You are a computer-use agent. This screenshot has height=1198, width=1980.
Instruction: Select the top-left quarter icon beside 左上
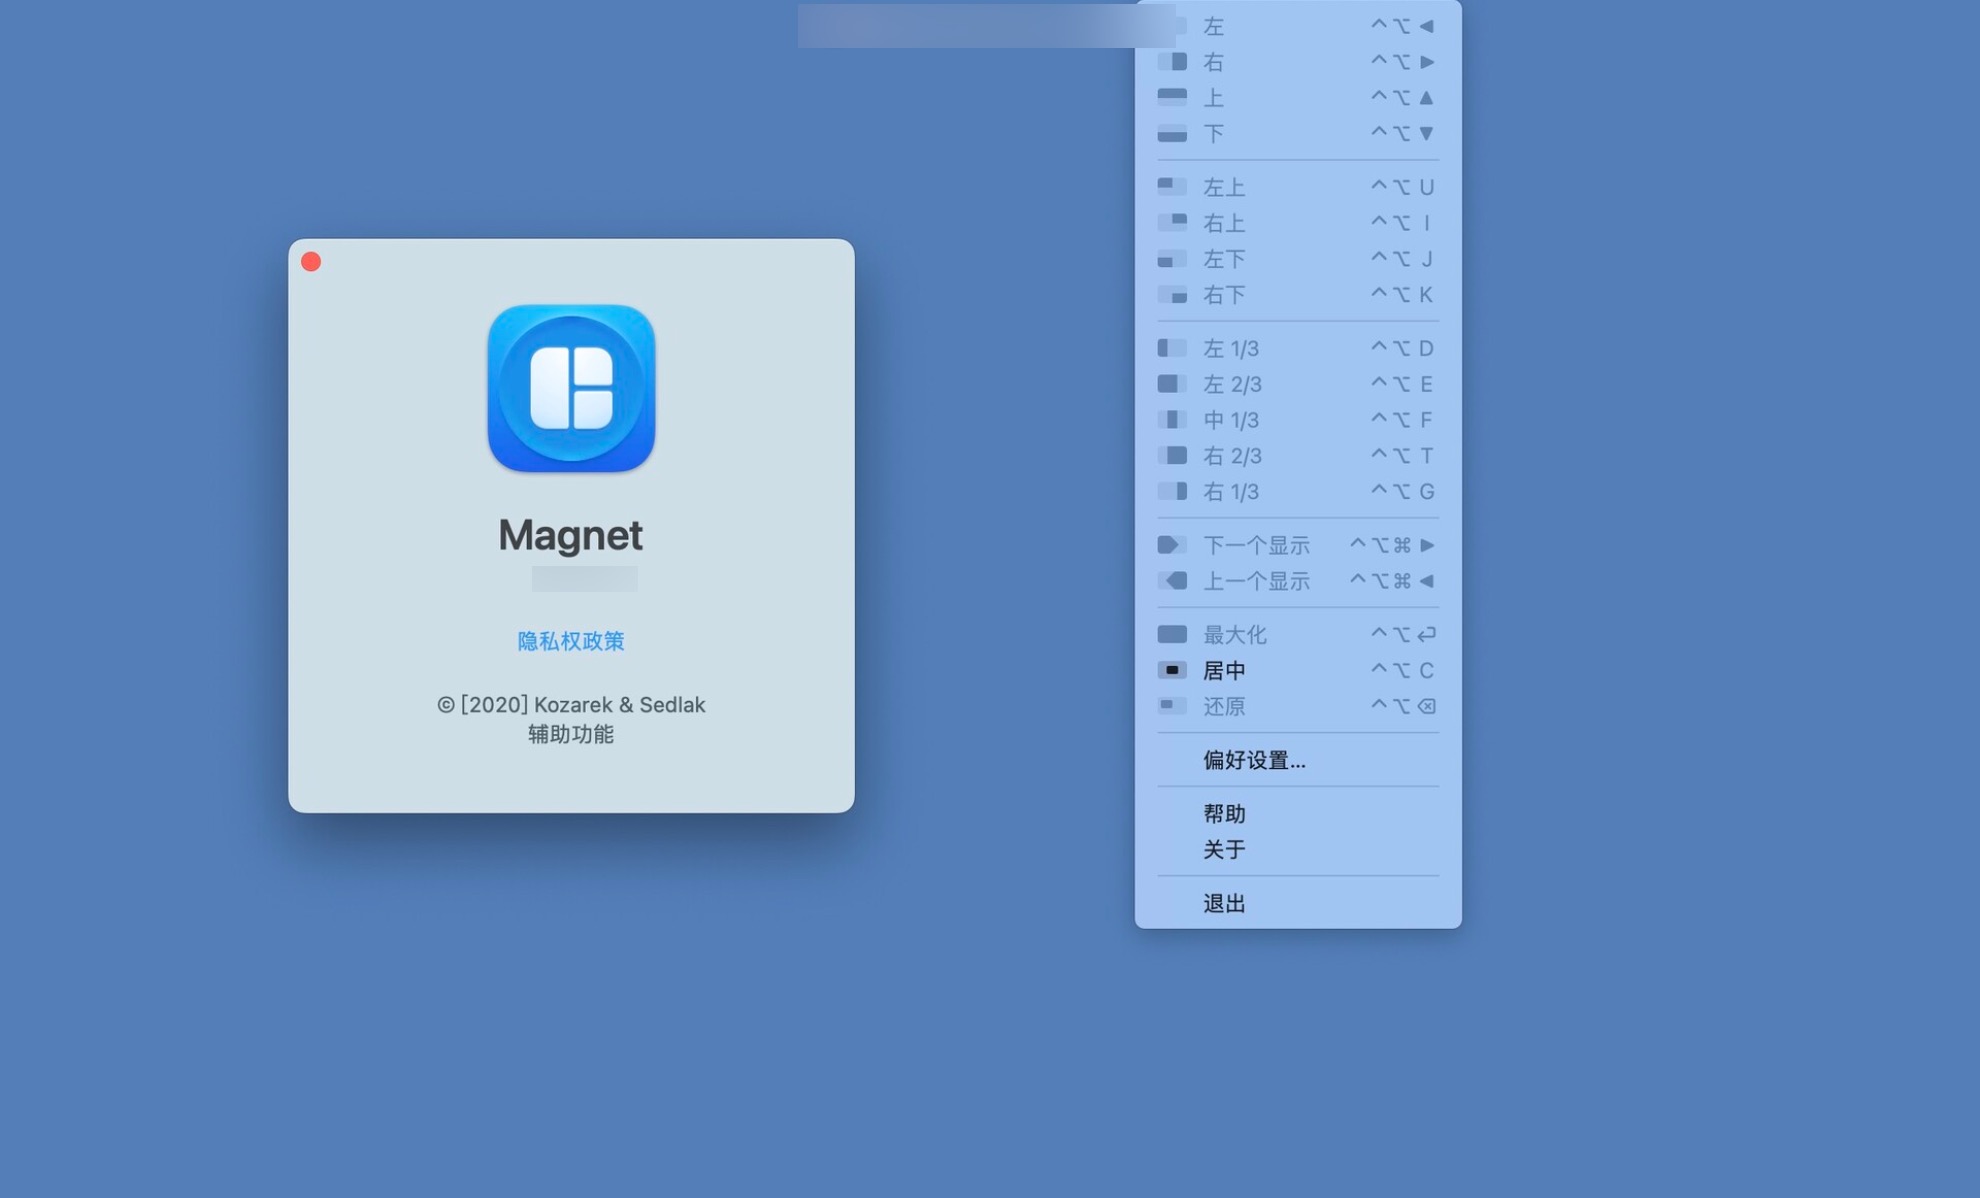[1172, 186]
